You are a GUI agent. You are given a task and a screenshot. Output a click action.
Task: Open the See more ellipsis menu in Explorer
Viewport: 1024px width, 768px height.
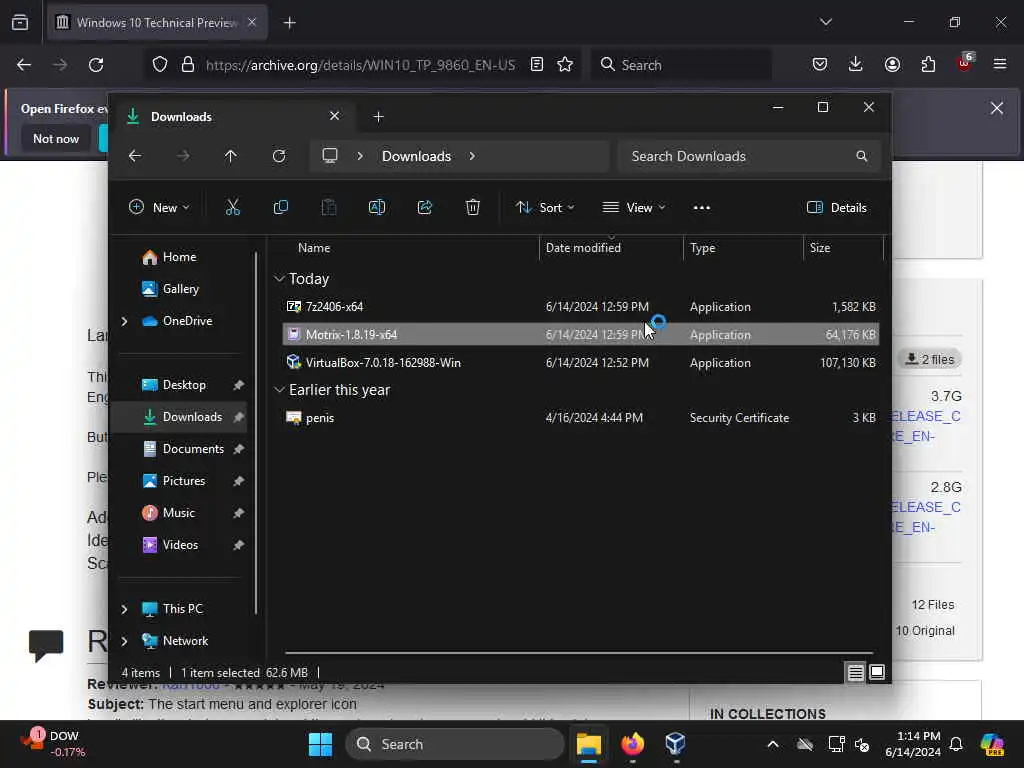pyautogui.click(x=701, y=208)
